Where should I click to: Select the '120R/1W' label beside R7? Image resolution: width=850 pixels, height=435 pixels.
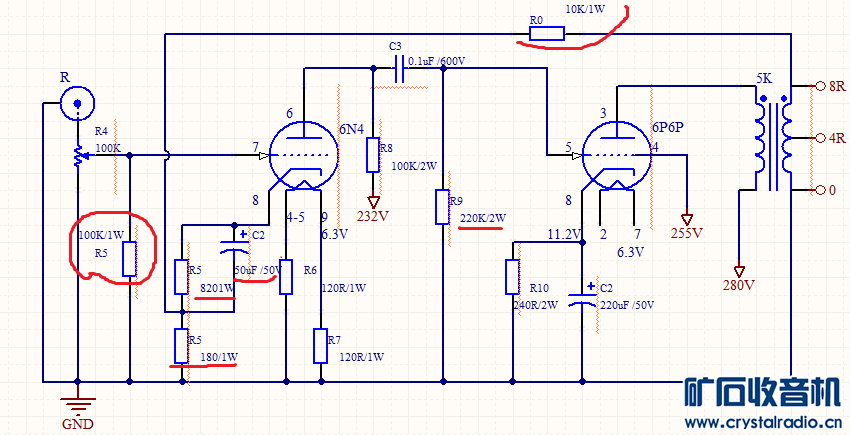[x=362, y=357]
